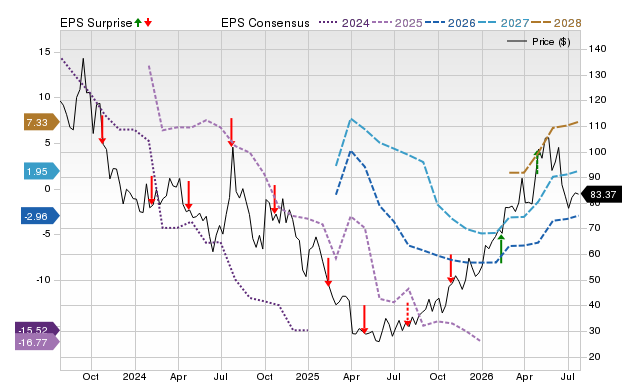
Task: Select the red surprise arrow just after Apr 2025
Action: pyautogui.click(x=364, y=319)
